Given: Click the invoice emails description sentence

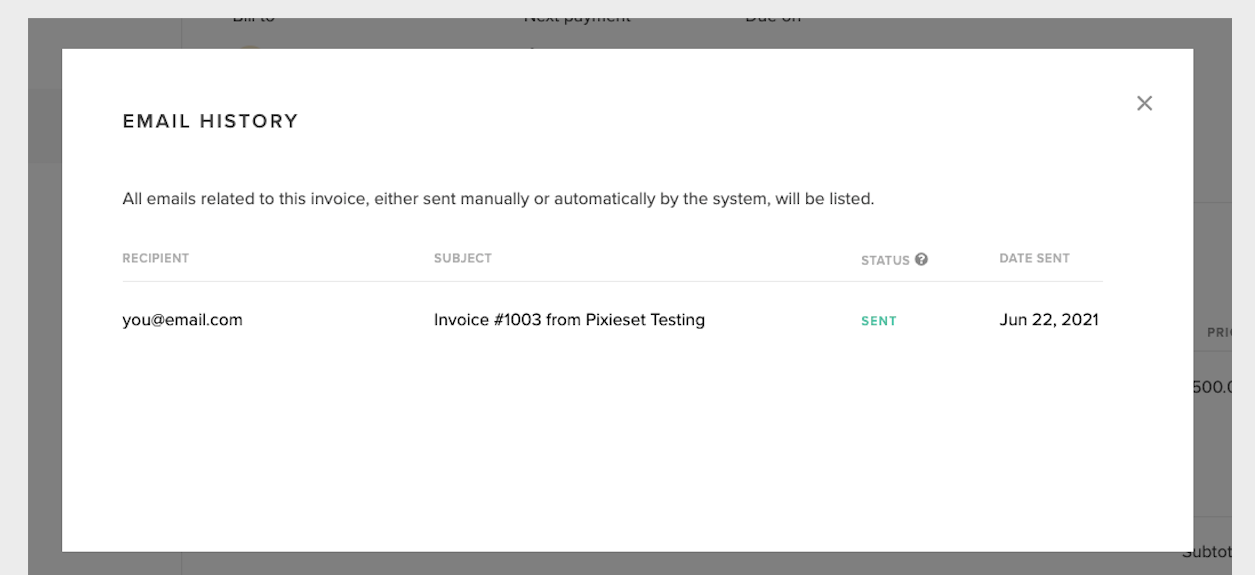Looking at the screenshot, I should 498,199.
